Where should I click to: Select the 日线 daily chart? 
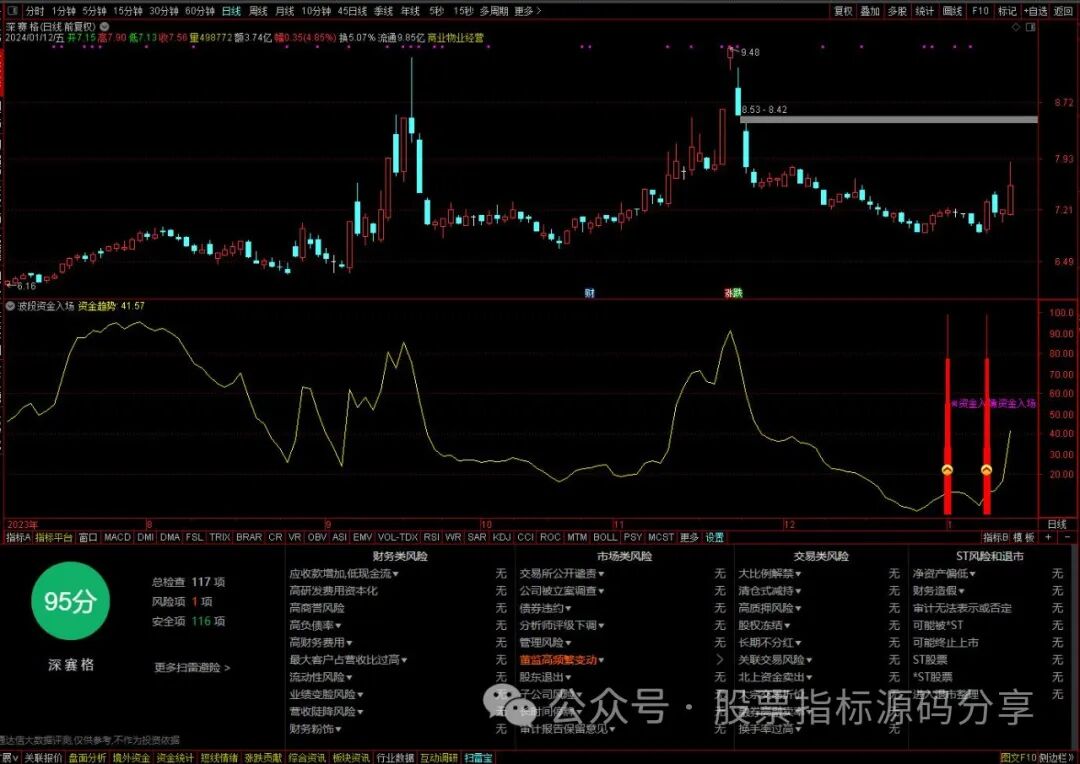[x=231, y=11]
